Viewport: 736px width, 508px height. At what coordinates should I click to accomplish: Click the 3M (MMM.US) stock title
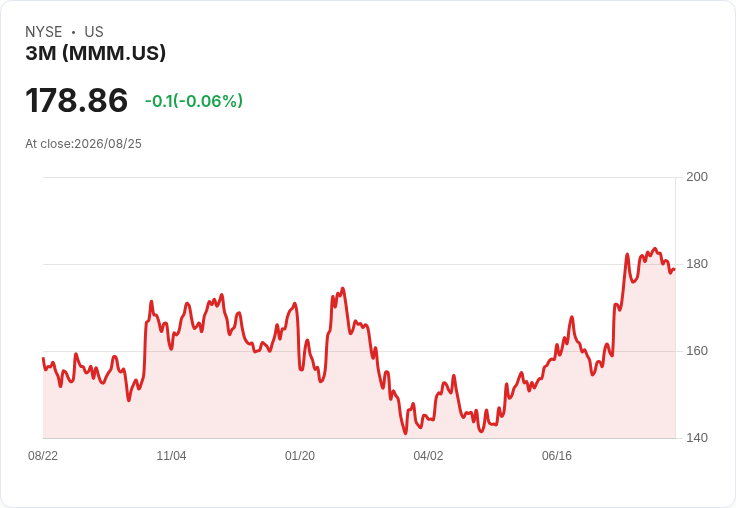pyautogui.click(x=95, y=53)
